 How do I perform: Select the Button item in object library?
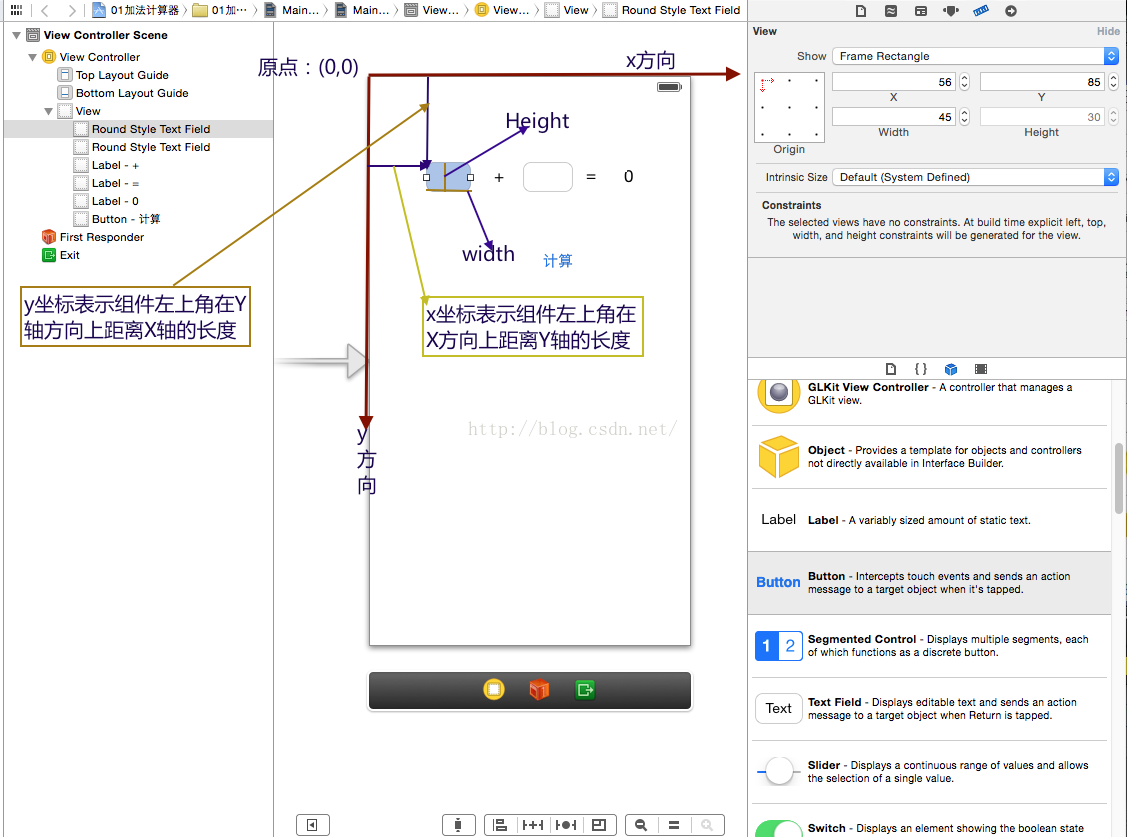[929, 583]
